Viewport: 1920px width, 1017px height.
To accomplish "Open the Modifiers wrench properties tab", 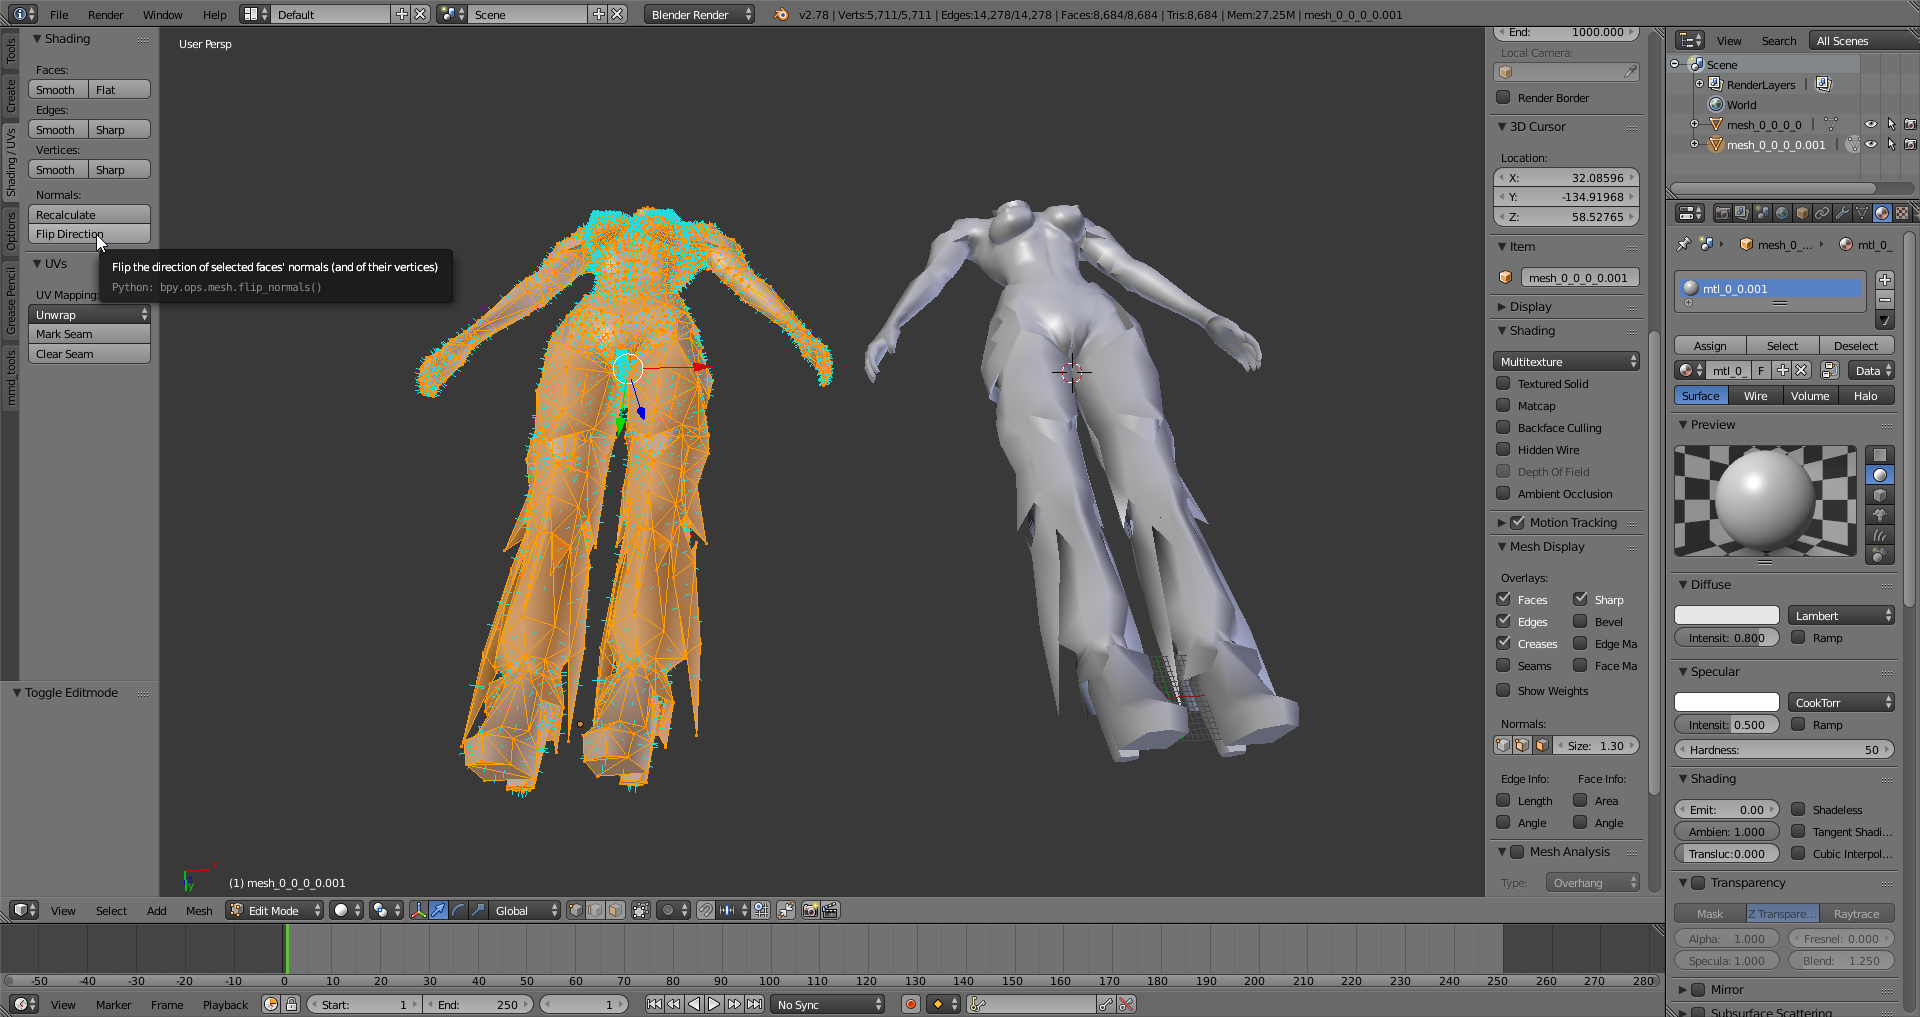I will click(x=1842, y=213).
